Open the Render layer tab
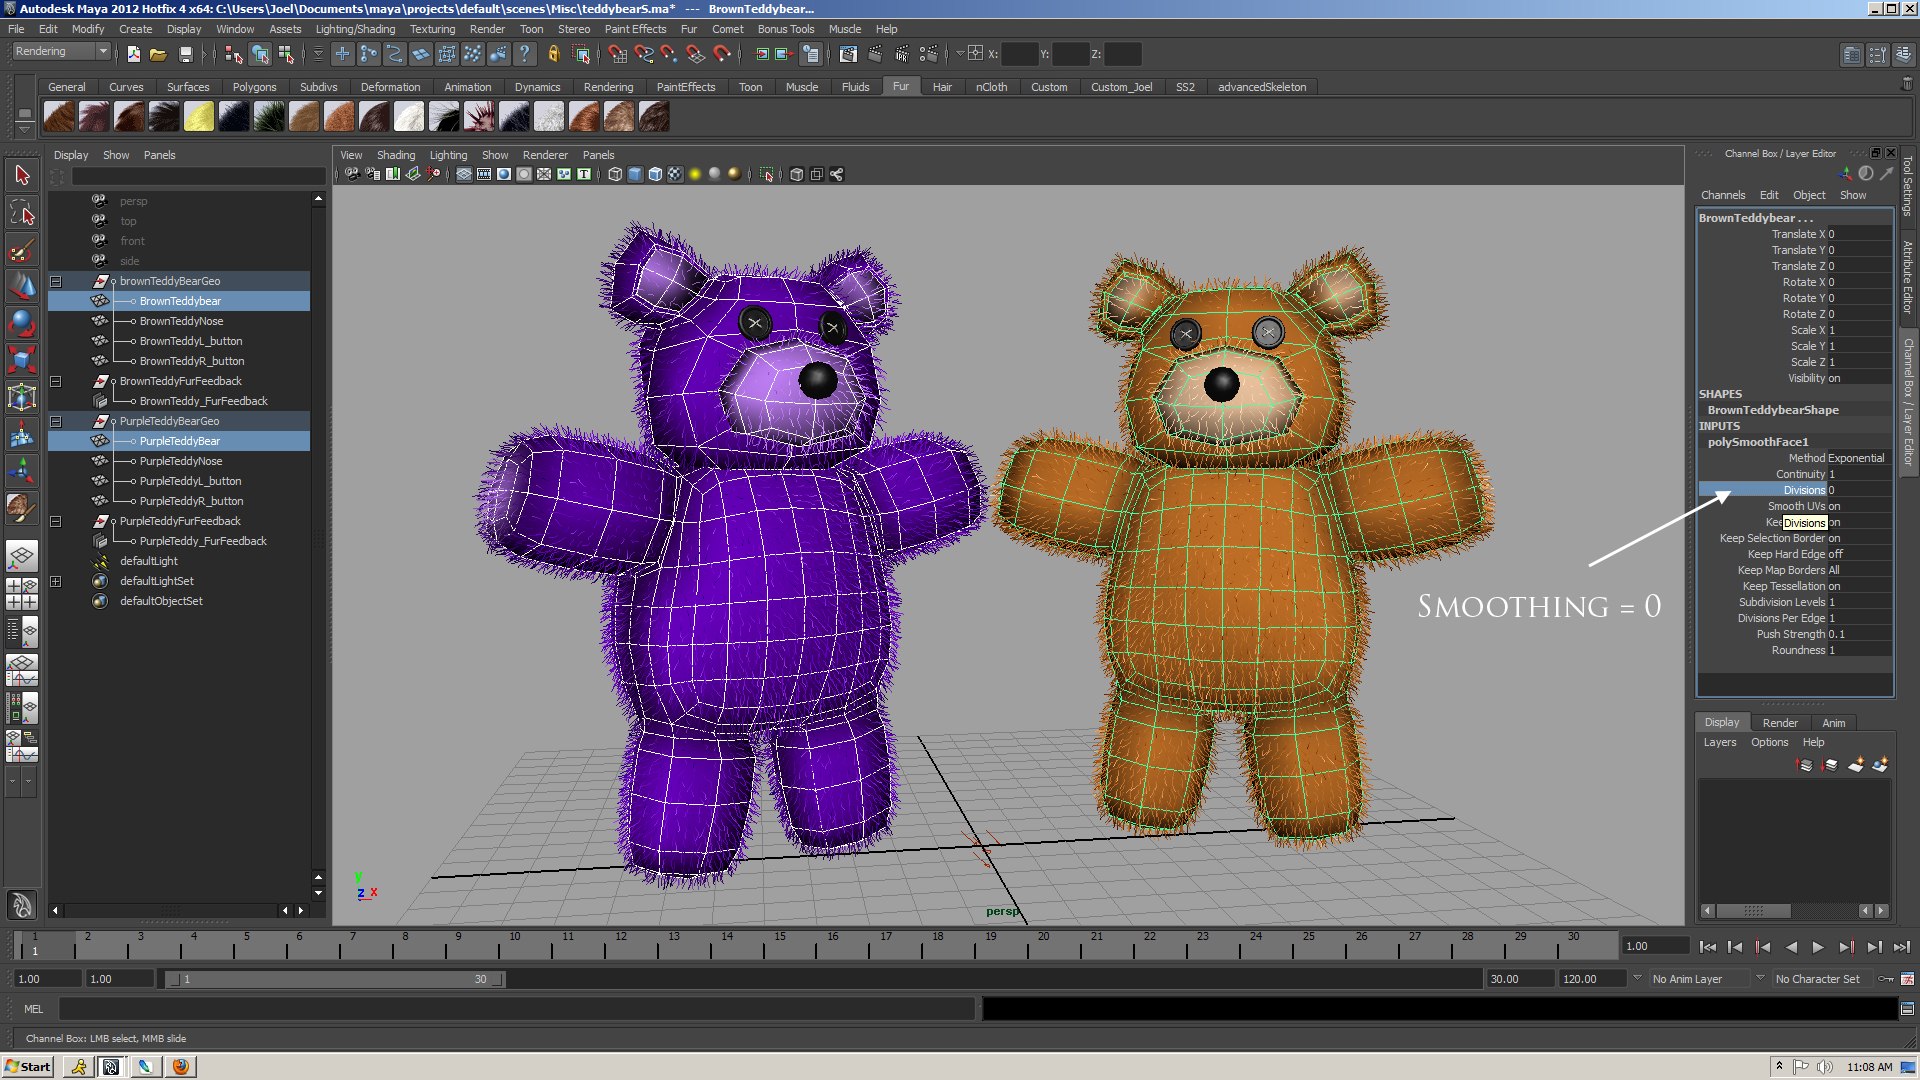The height and width of the screenshot is (1080, 1920). coord(1779,722)
